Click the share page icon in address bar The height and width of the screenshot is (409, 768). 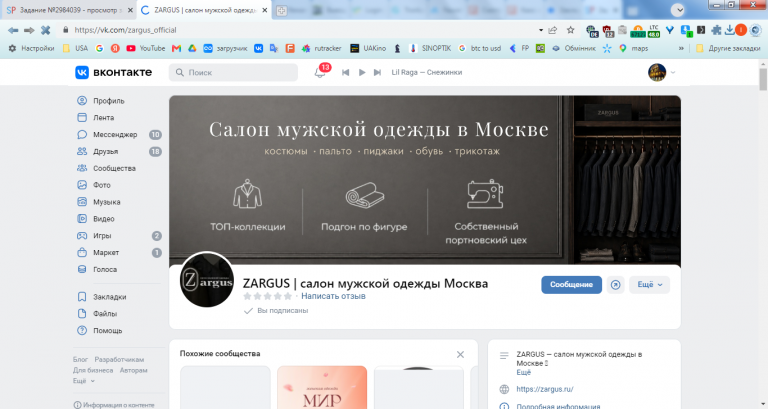(553, 30)
